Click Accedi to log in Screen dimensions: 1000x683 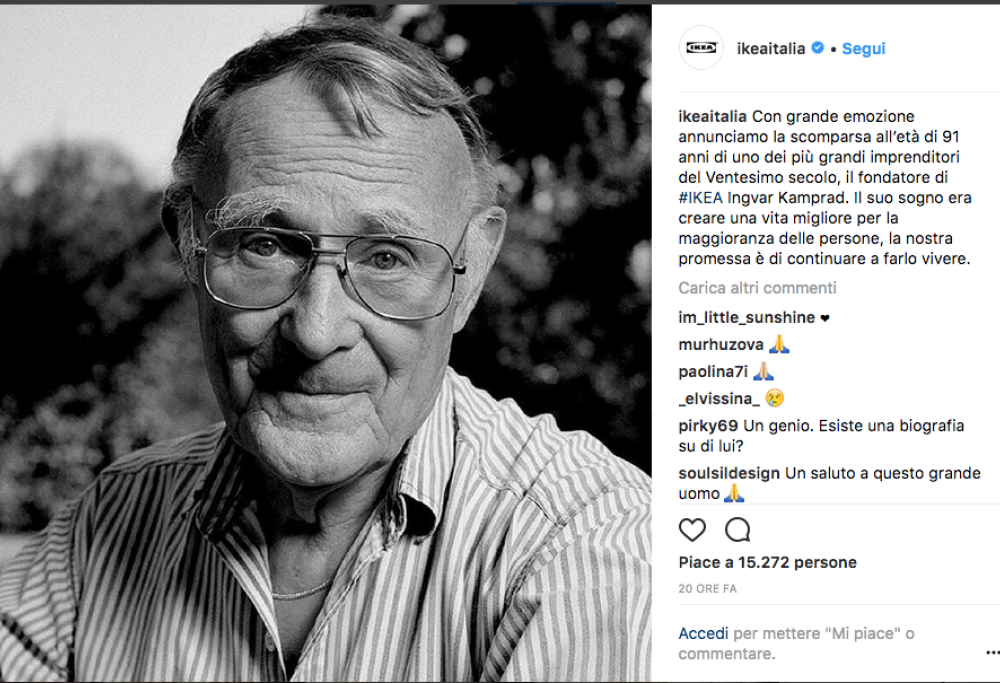click(703, 633)
